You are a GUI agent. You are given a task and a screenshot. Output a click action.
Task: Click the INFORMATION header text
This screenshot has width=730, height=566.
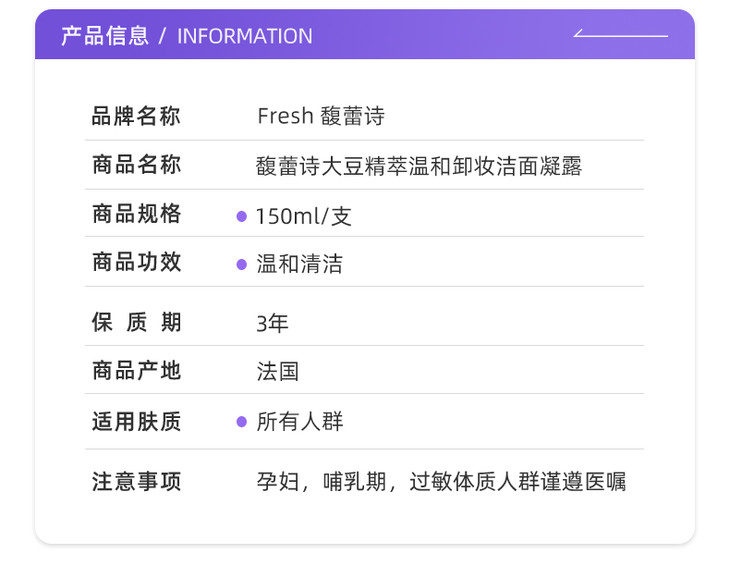pyautogui.click(x=244, y=36)
